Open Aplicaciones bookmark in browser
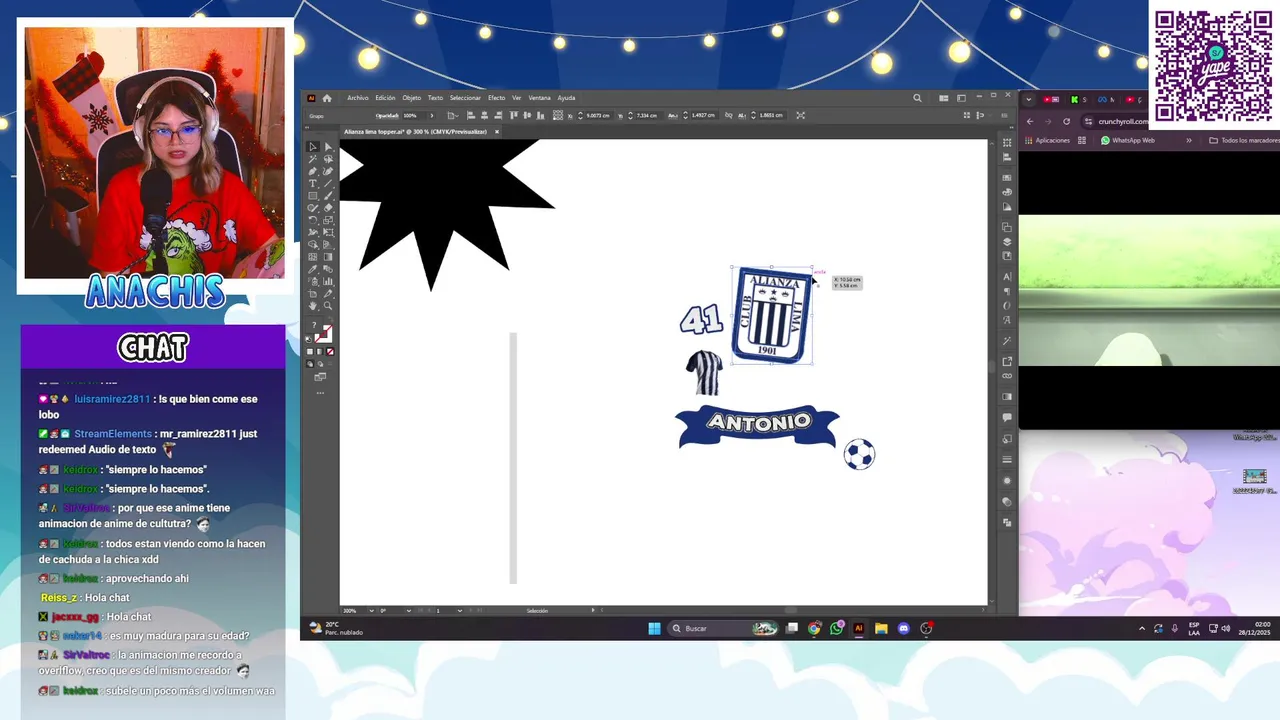 pos(1047,141)
